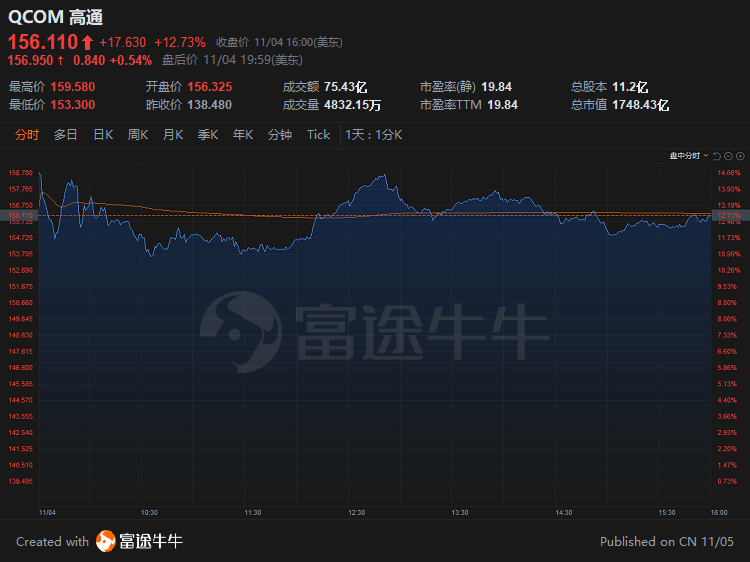
Task: Open the 月K chart tab
Action: pyautogui.click(x=173, y=135)
